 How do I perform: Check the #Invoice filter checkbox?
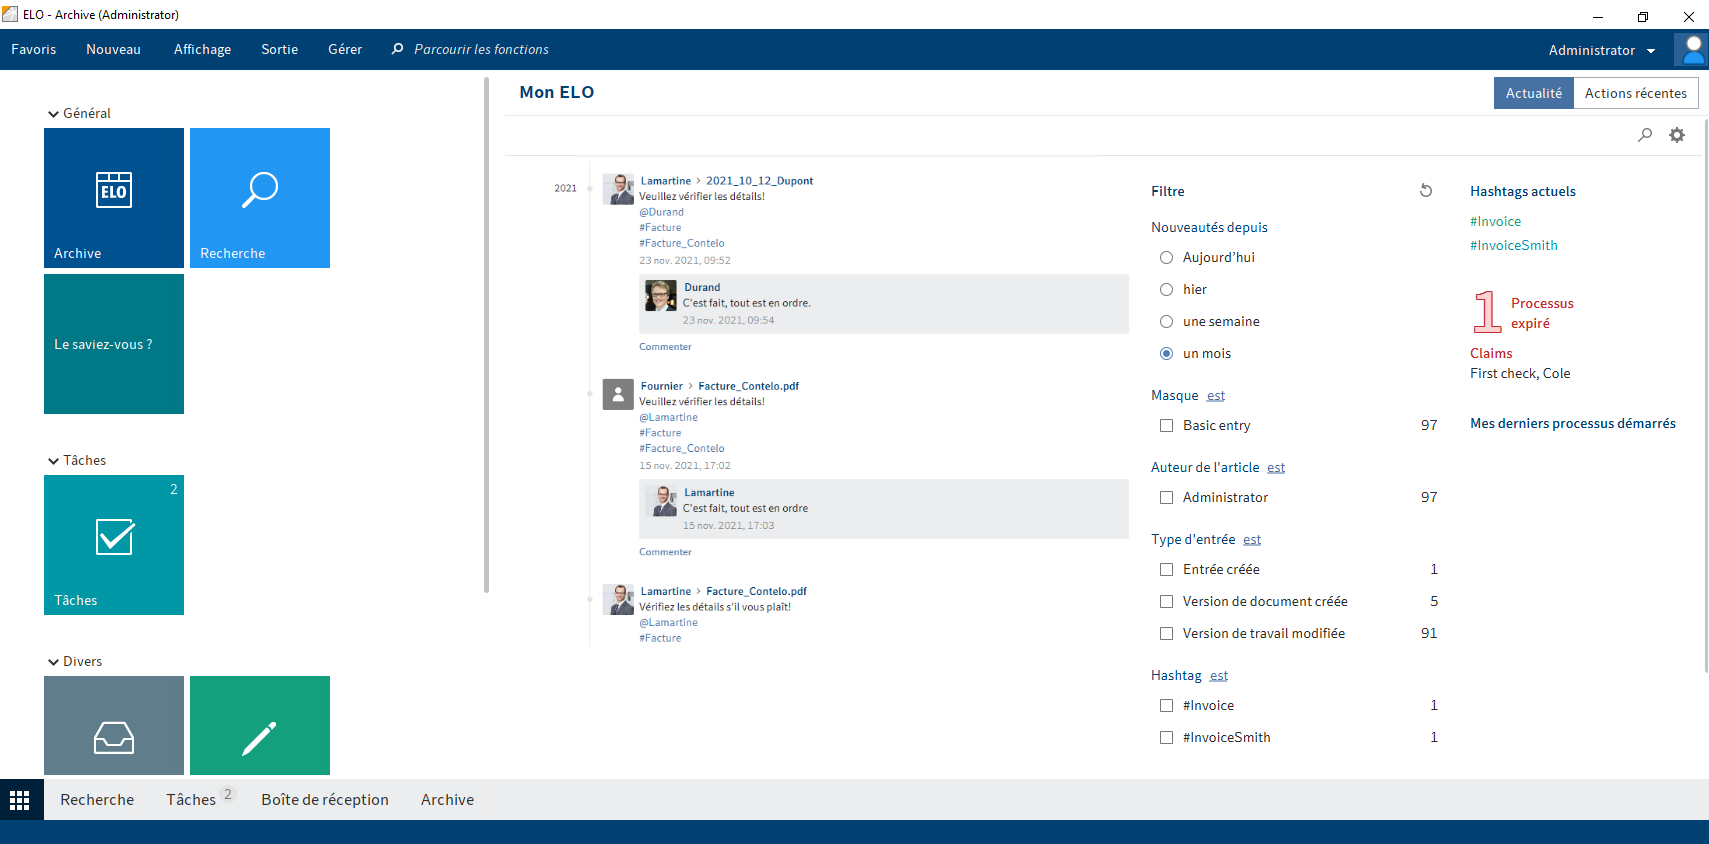click(1166, 705)
